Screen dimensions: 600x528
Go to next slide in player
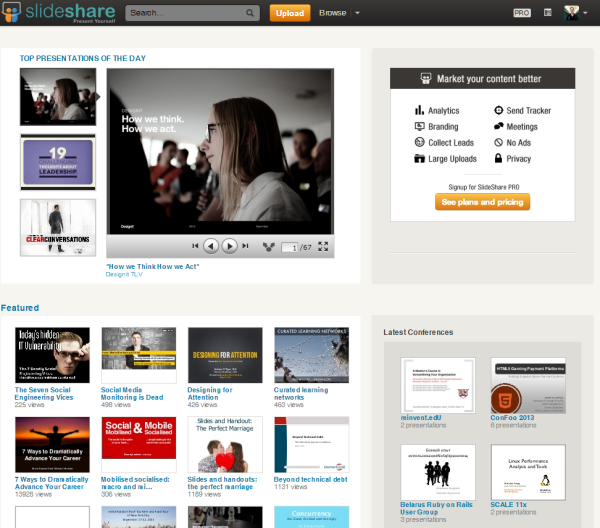tap(229, 246)
